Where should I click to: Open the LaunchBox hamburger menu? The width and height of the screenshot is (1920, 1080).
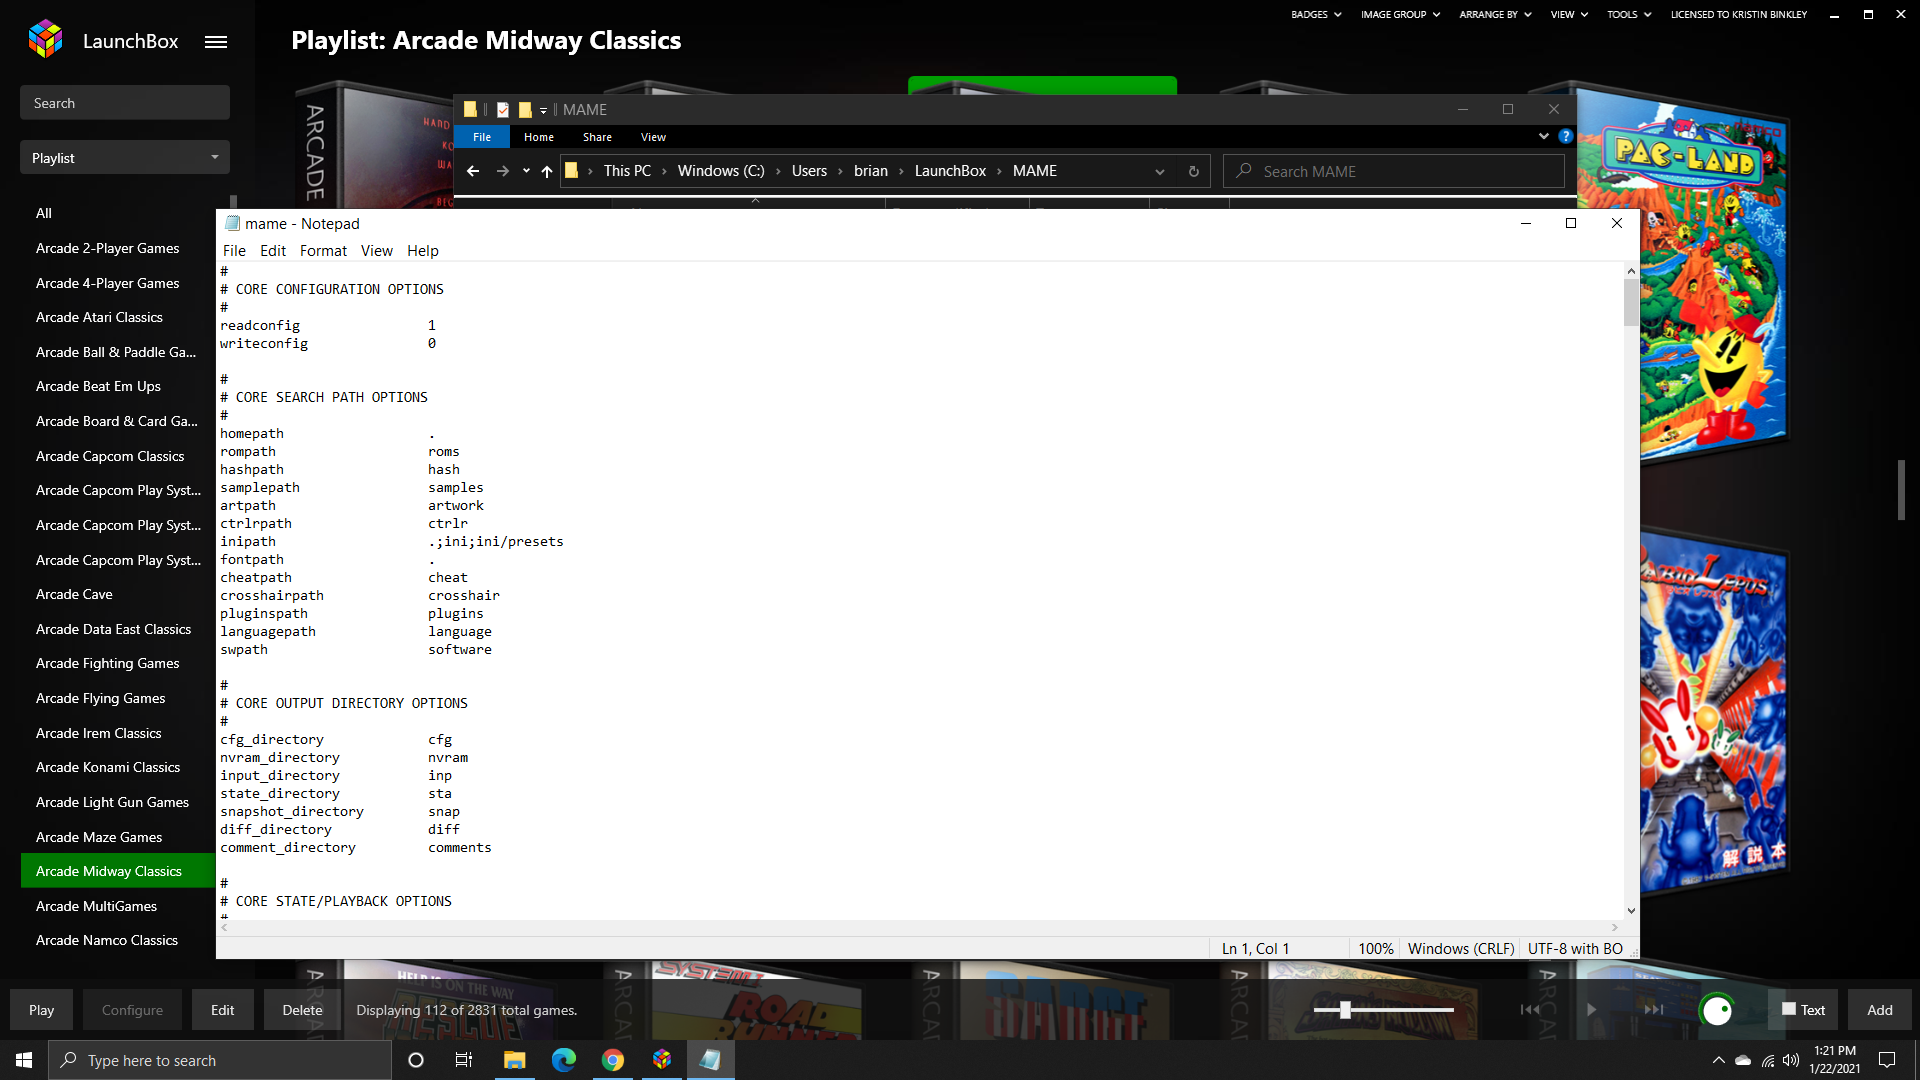click(x=216, y=42)
